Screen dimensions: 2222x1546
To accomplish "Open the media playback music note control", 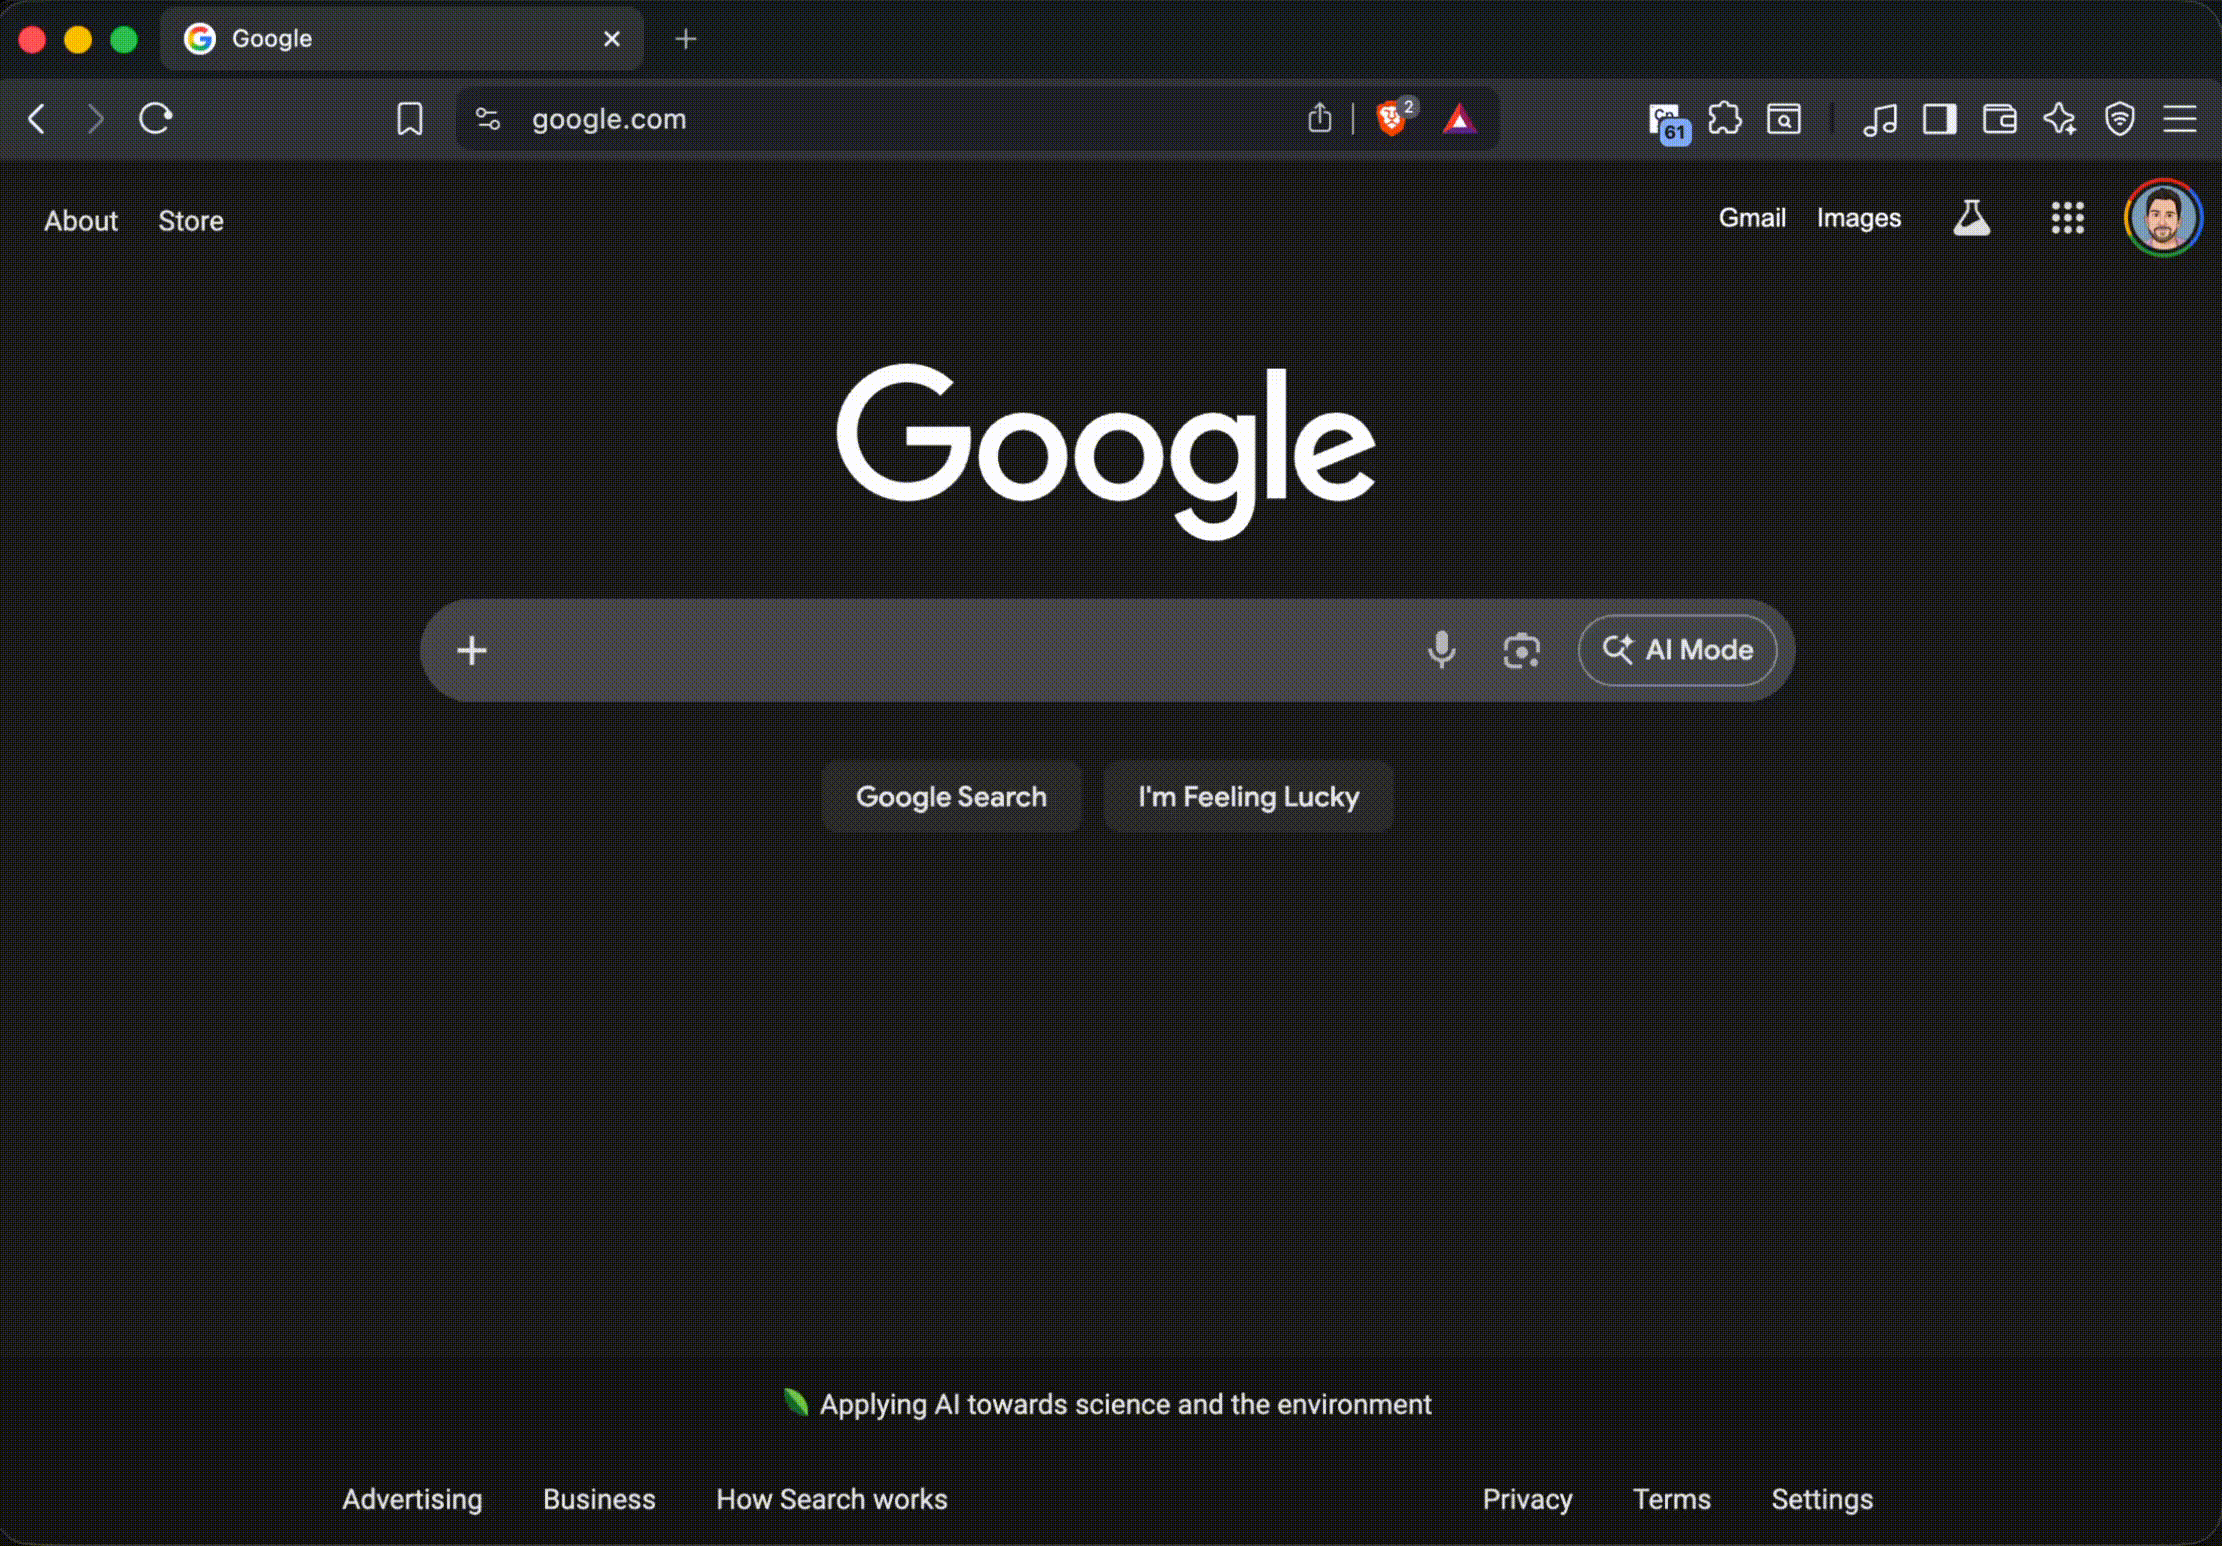I will [x=1880, y=119].
